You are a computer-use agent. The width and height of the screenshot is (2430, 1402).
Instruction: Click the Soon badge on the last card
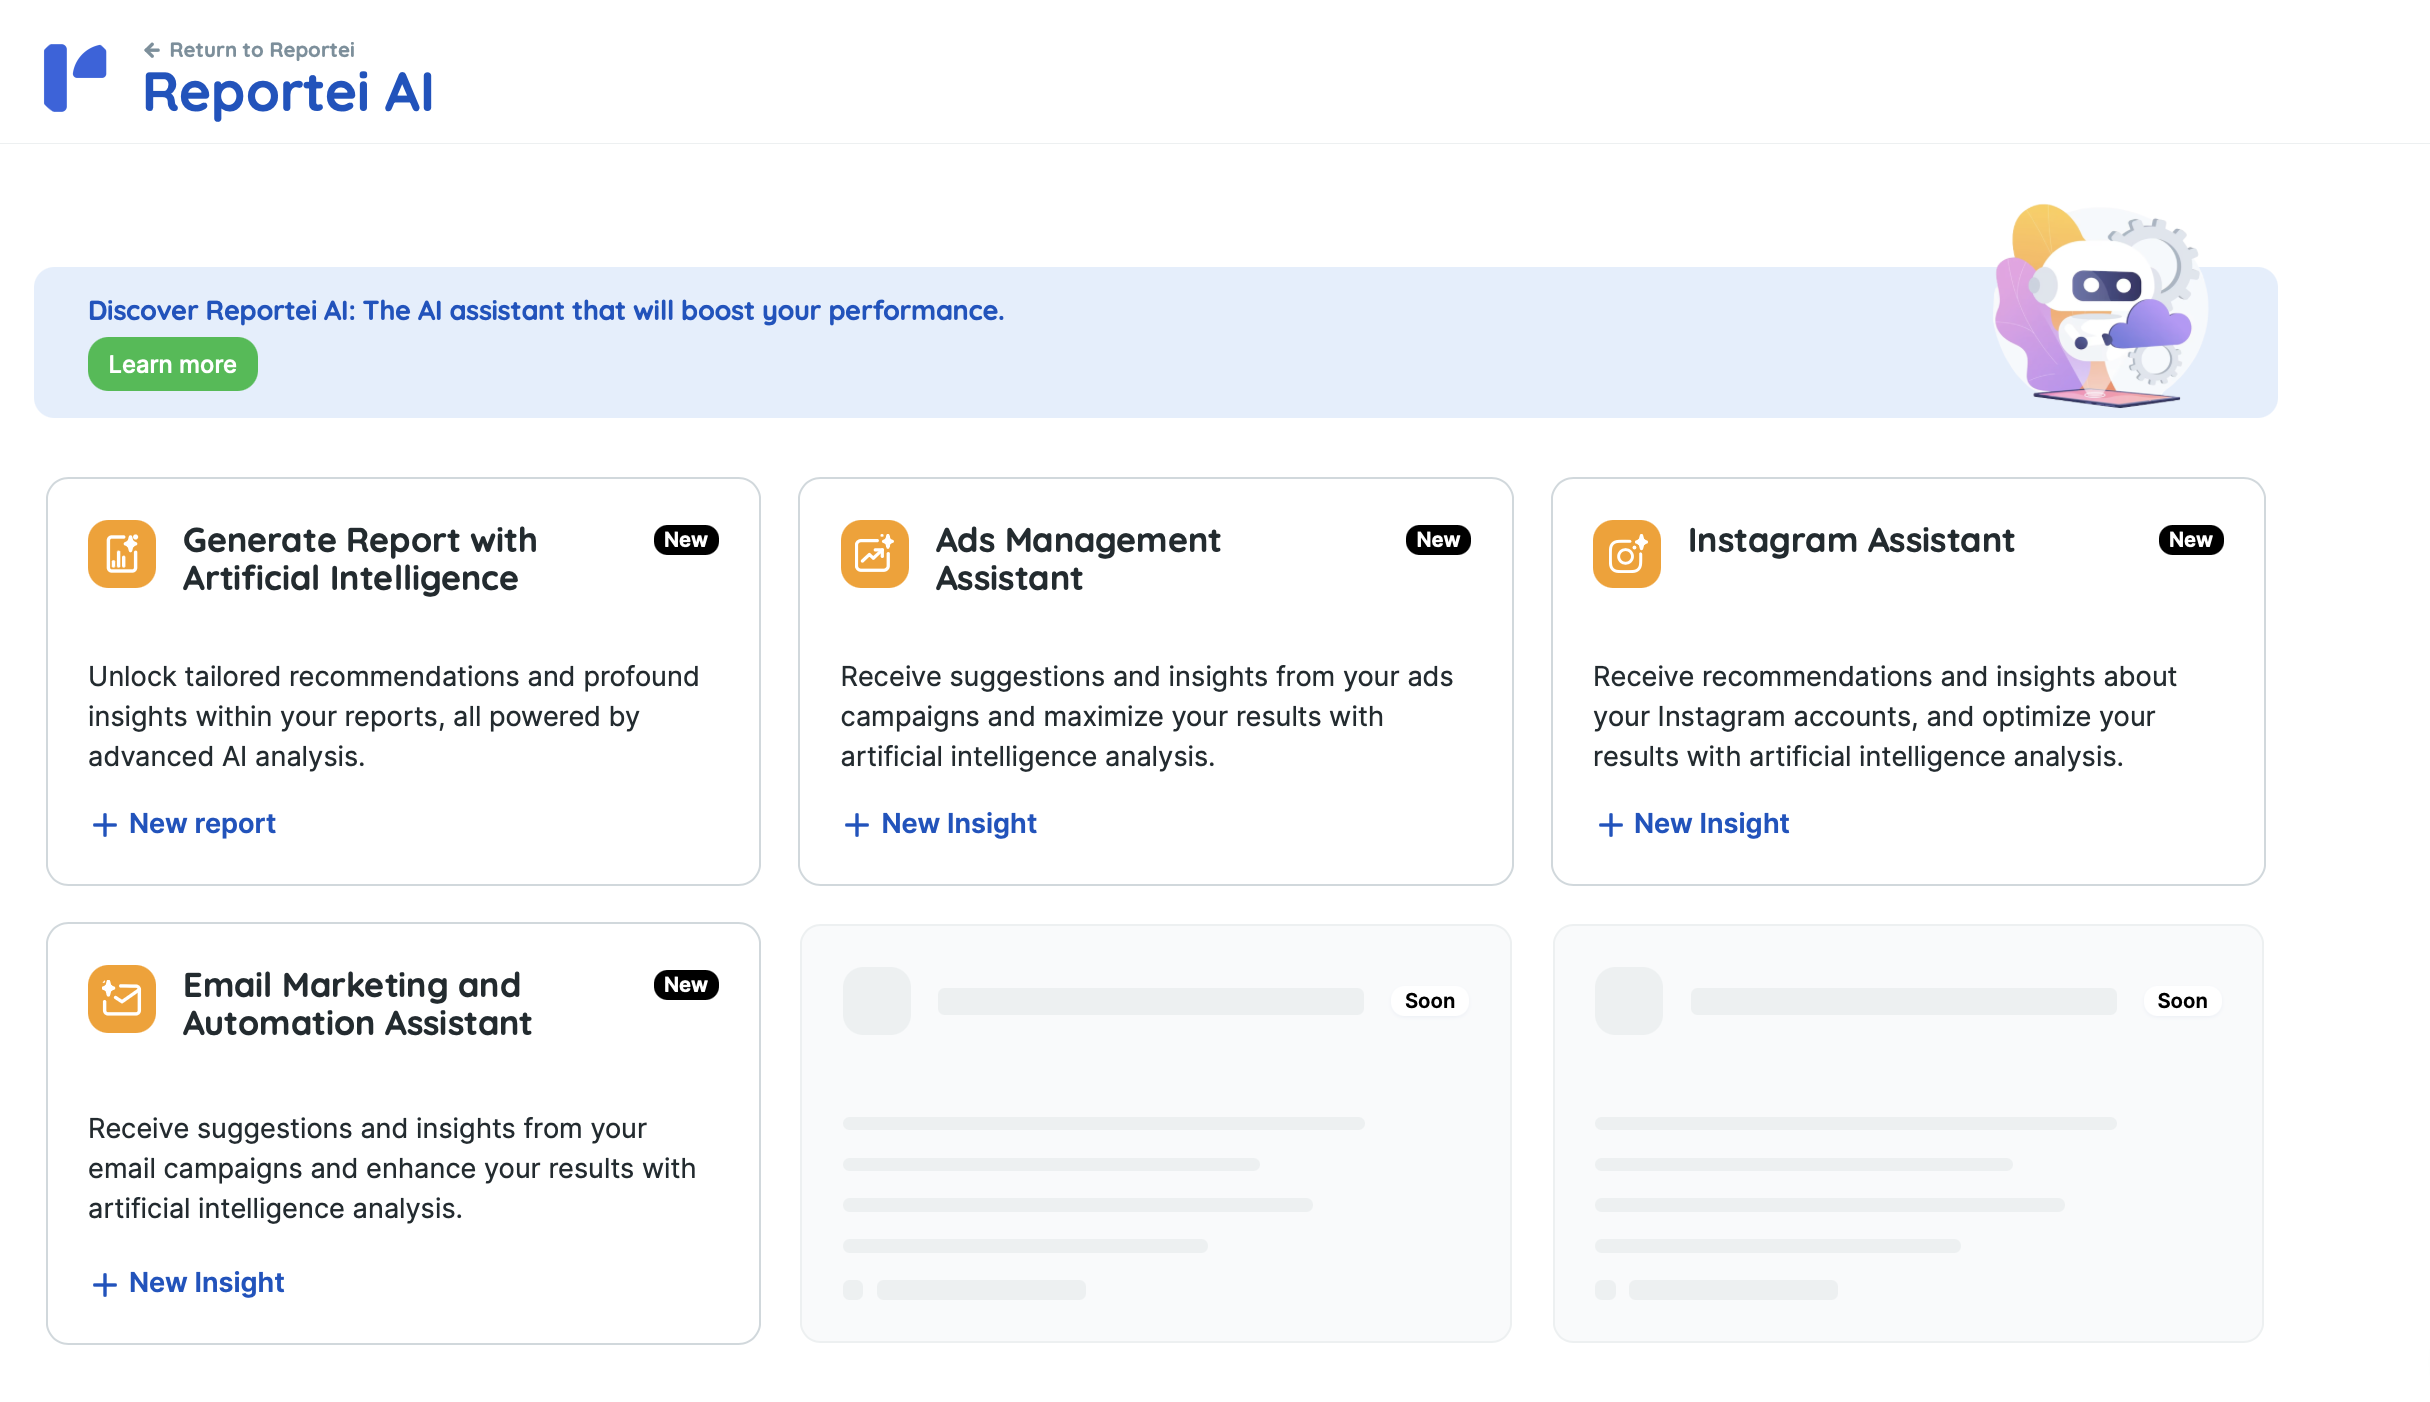coord(2181,1001)
